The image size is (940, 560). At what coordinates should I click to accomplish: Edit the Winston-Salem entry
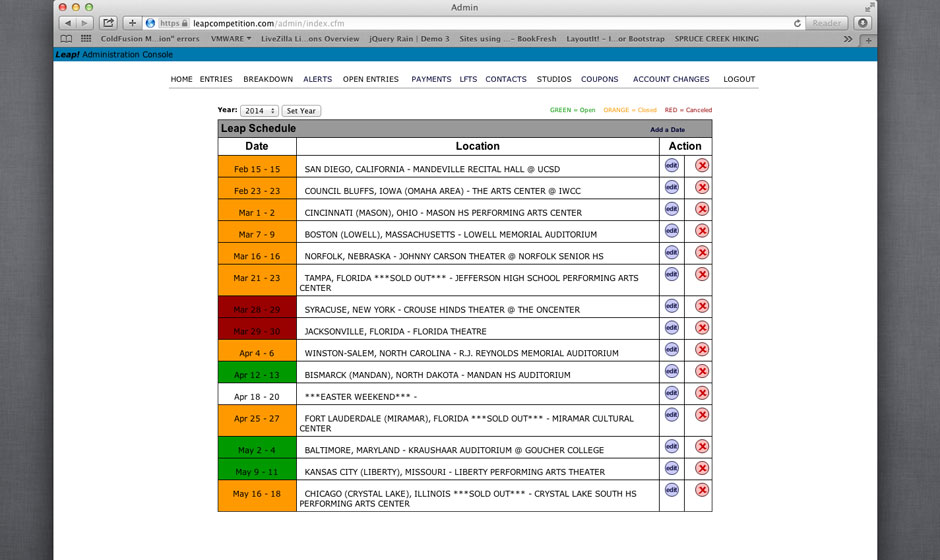tap(671, 350)
